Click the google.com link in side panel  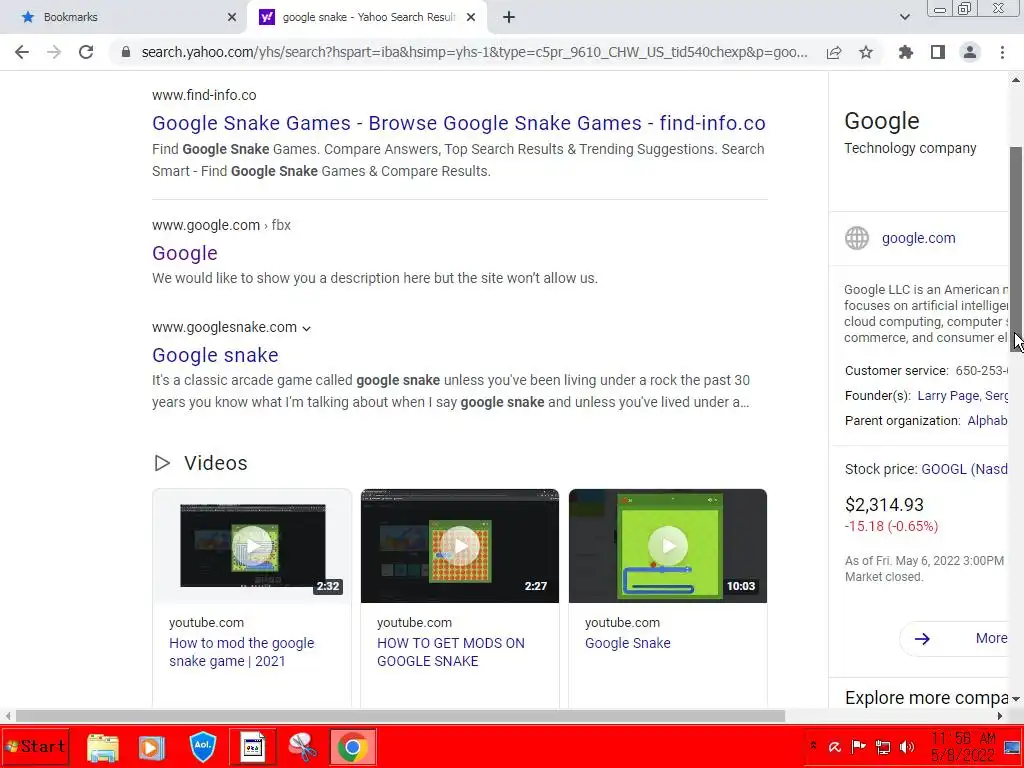(918, 238)
